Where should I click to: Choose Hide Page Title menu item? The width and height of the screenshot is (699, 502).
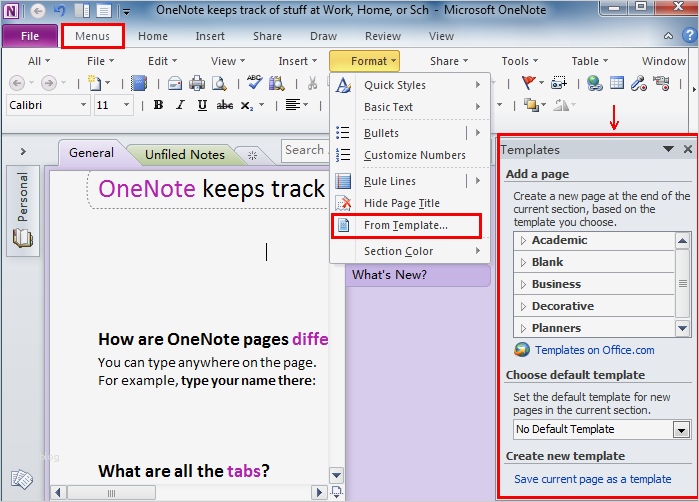tap(410, 203)
